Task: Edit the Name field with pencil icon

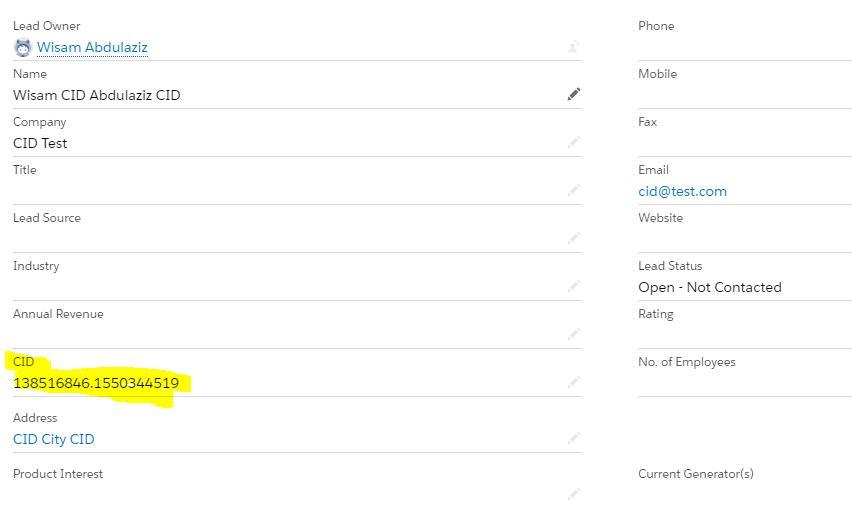Action: pyautogui.click(x=574, y=95)
